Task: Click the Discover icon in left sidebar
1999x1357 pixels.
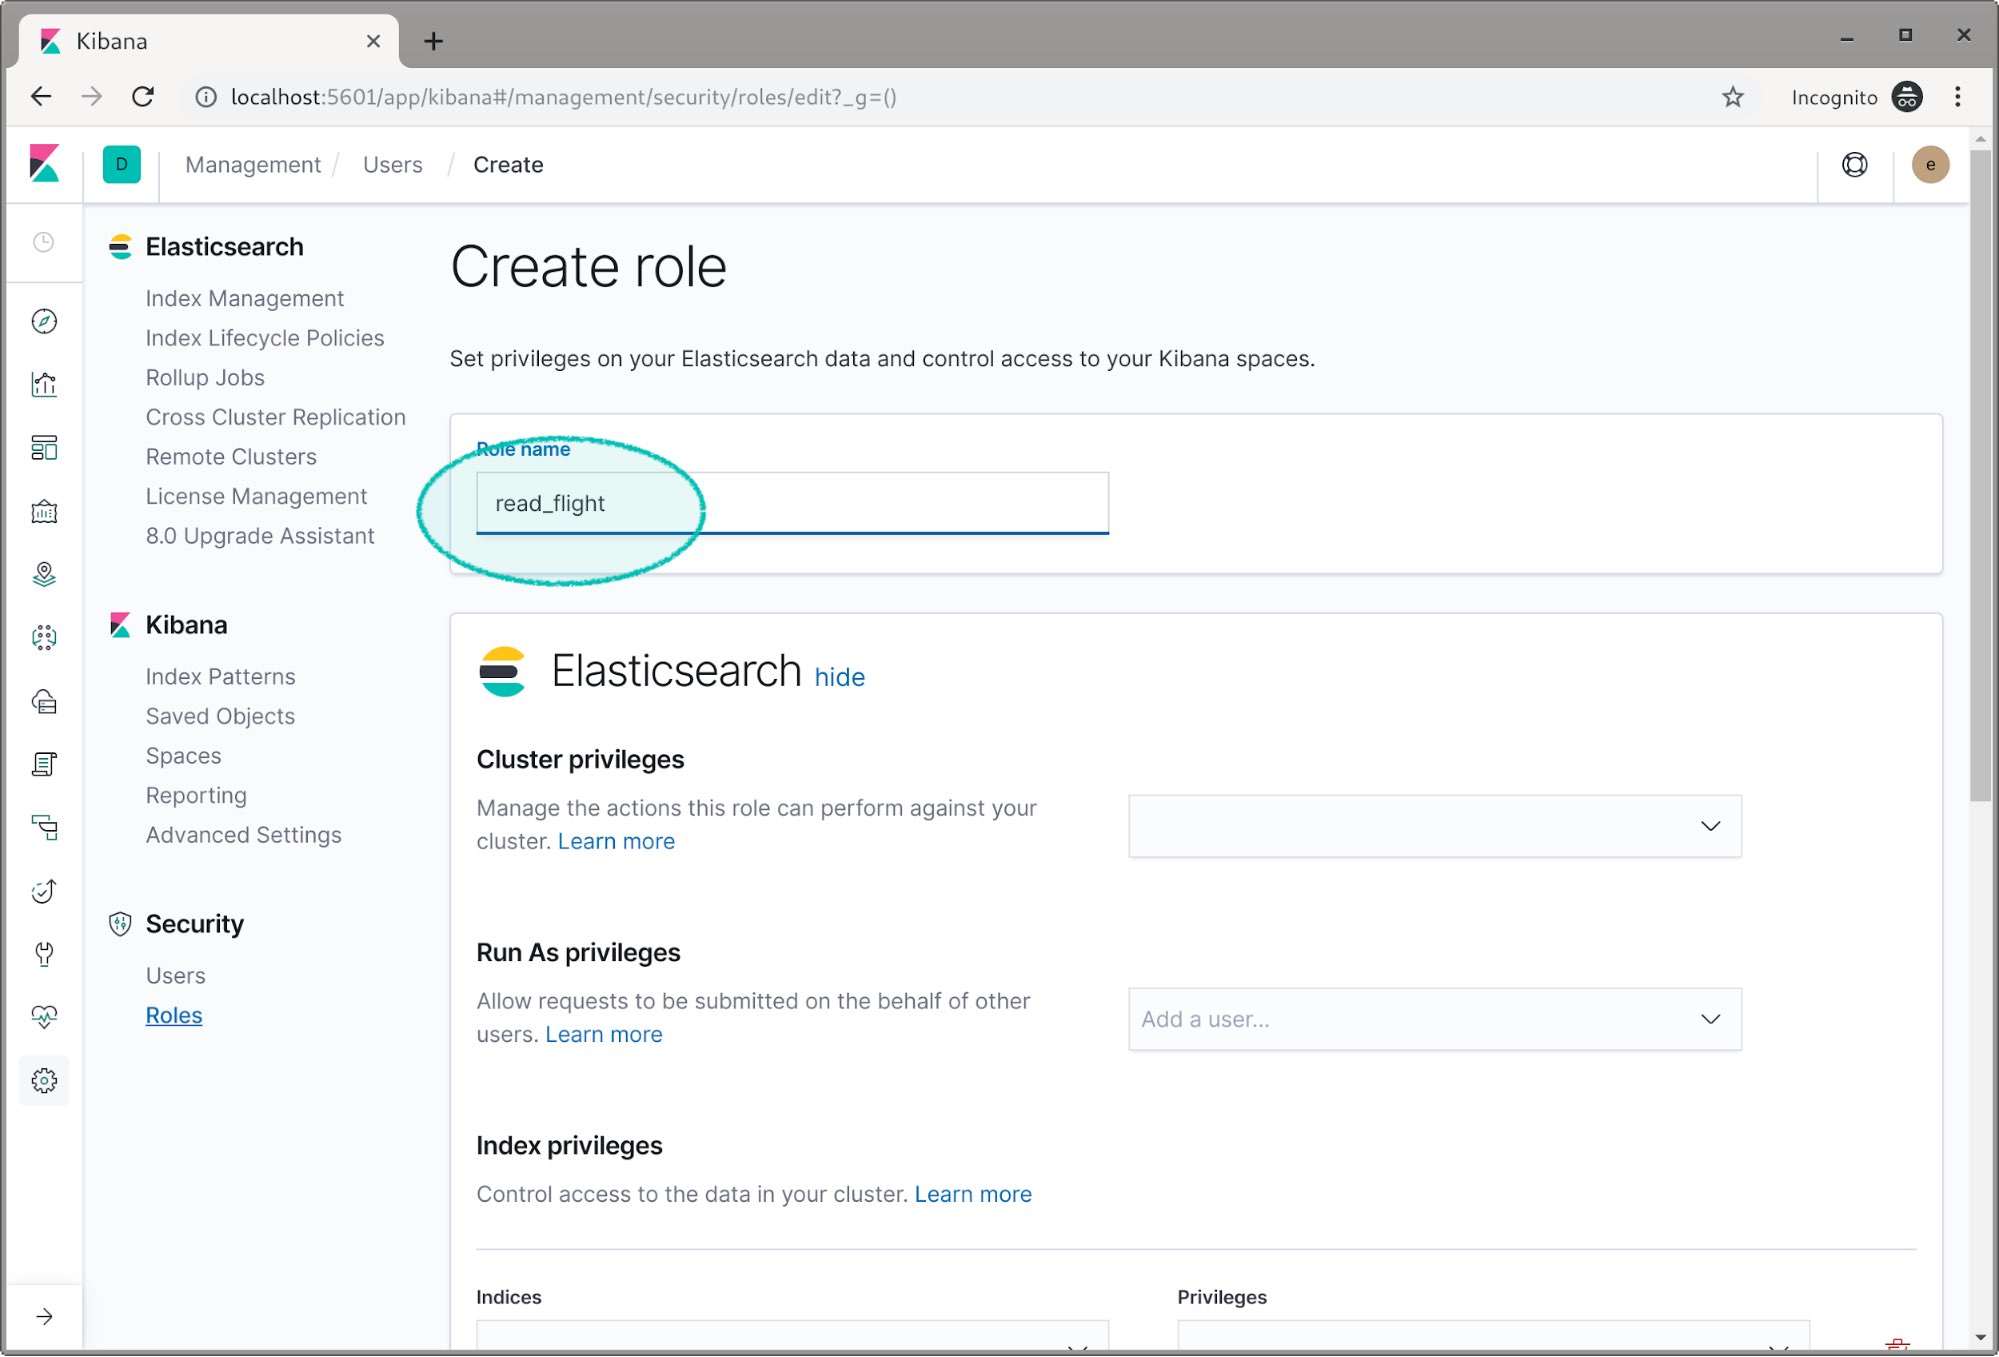Action: [x=44, y=321]
